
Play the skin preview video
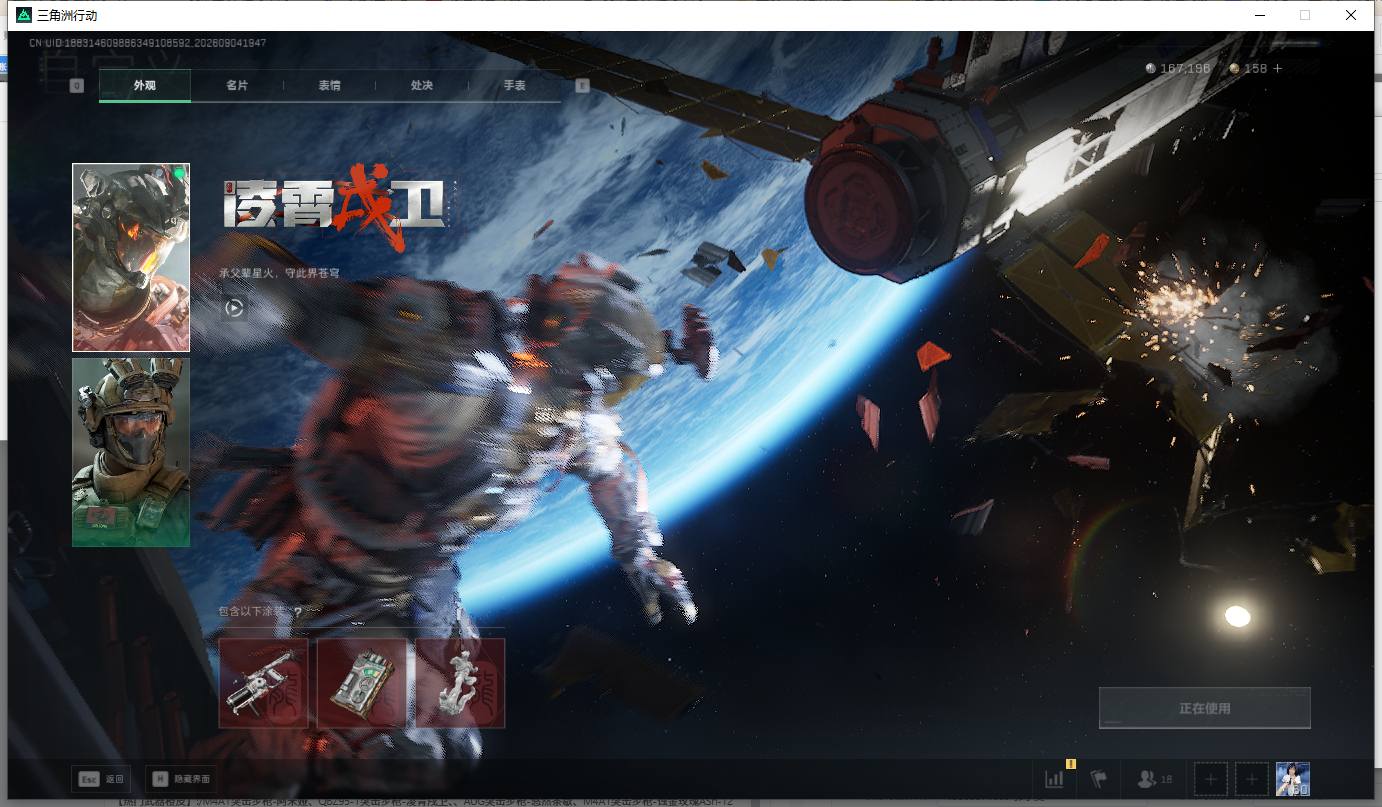point(234,308)
